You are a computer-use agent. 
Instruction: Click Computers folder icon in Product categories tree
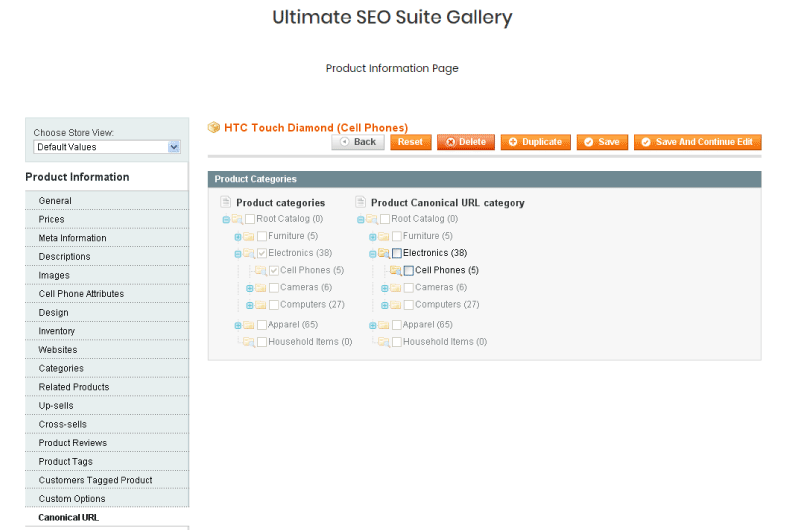coord(260,305)
